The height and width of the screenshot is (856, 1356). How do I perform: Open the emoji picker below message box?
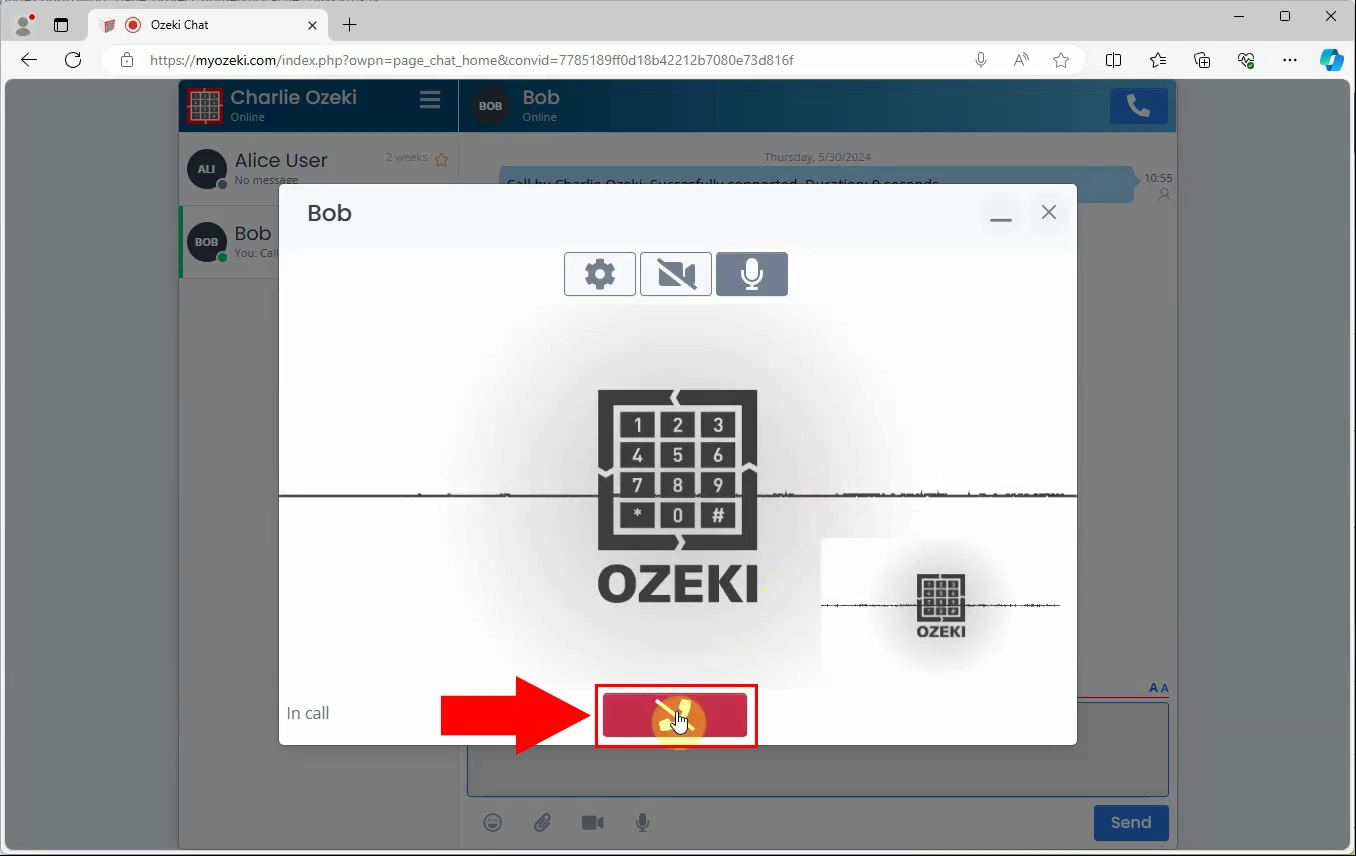pyautogui.click(x=493, y=823)
